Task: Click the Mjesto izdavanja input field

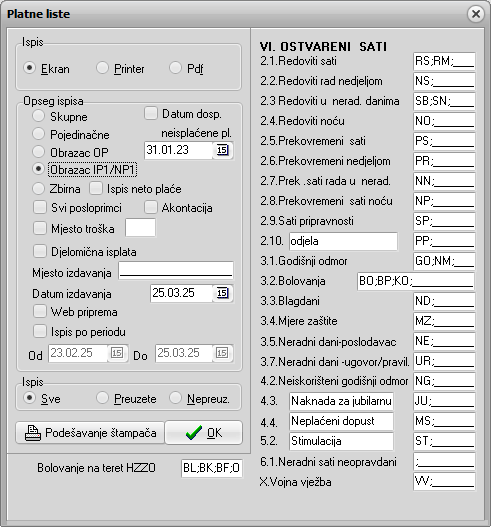Action: coord(176,271)
